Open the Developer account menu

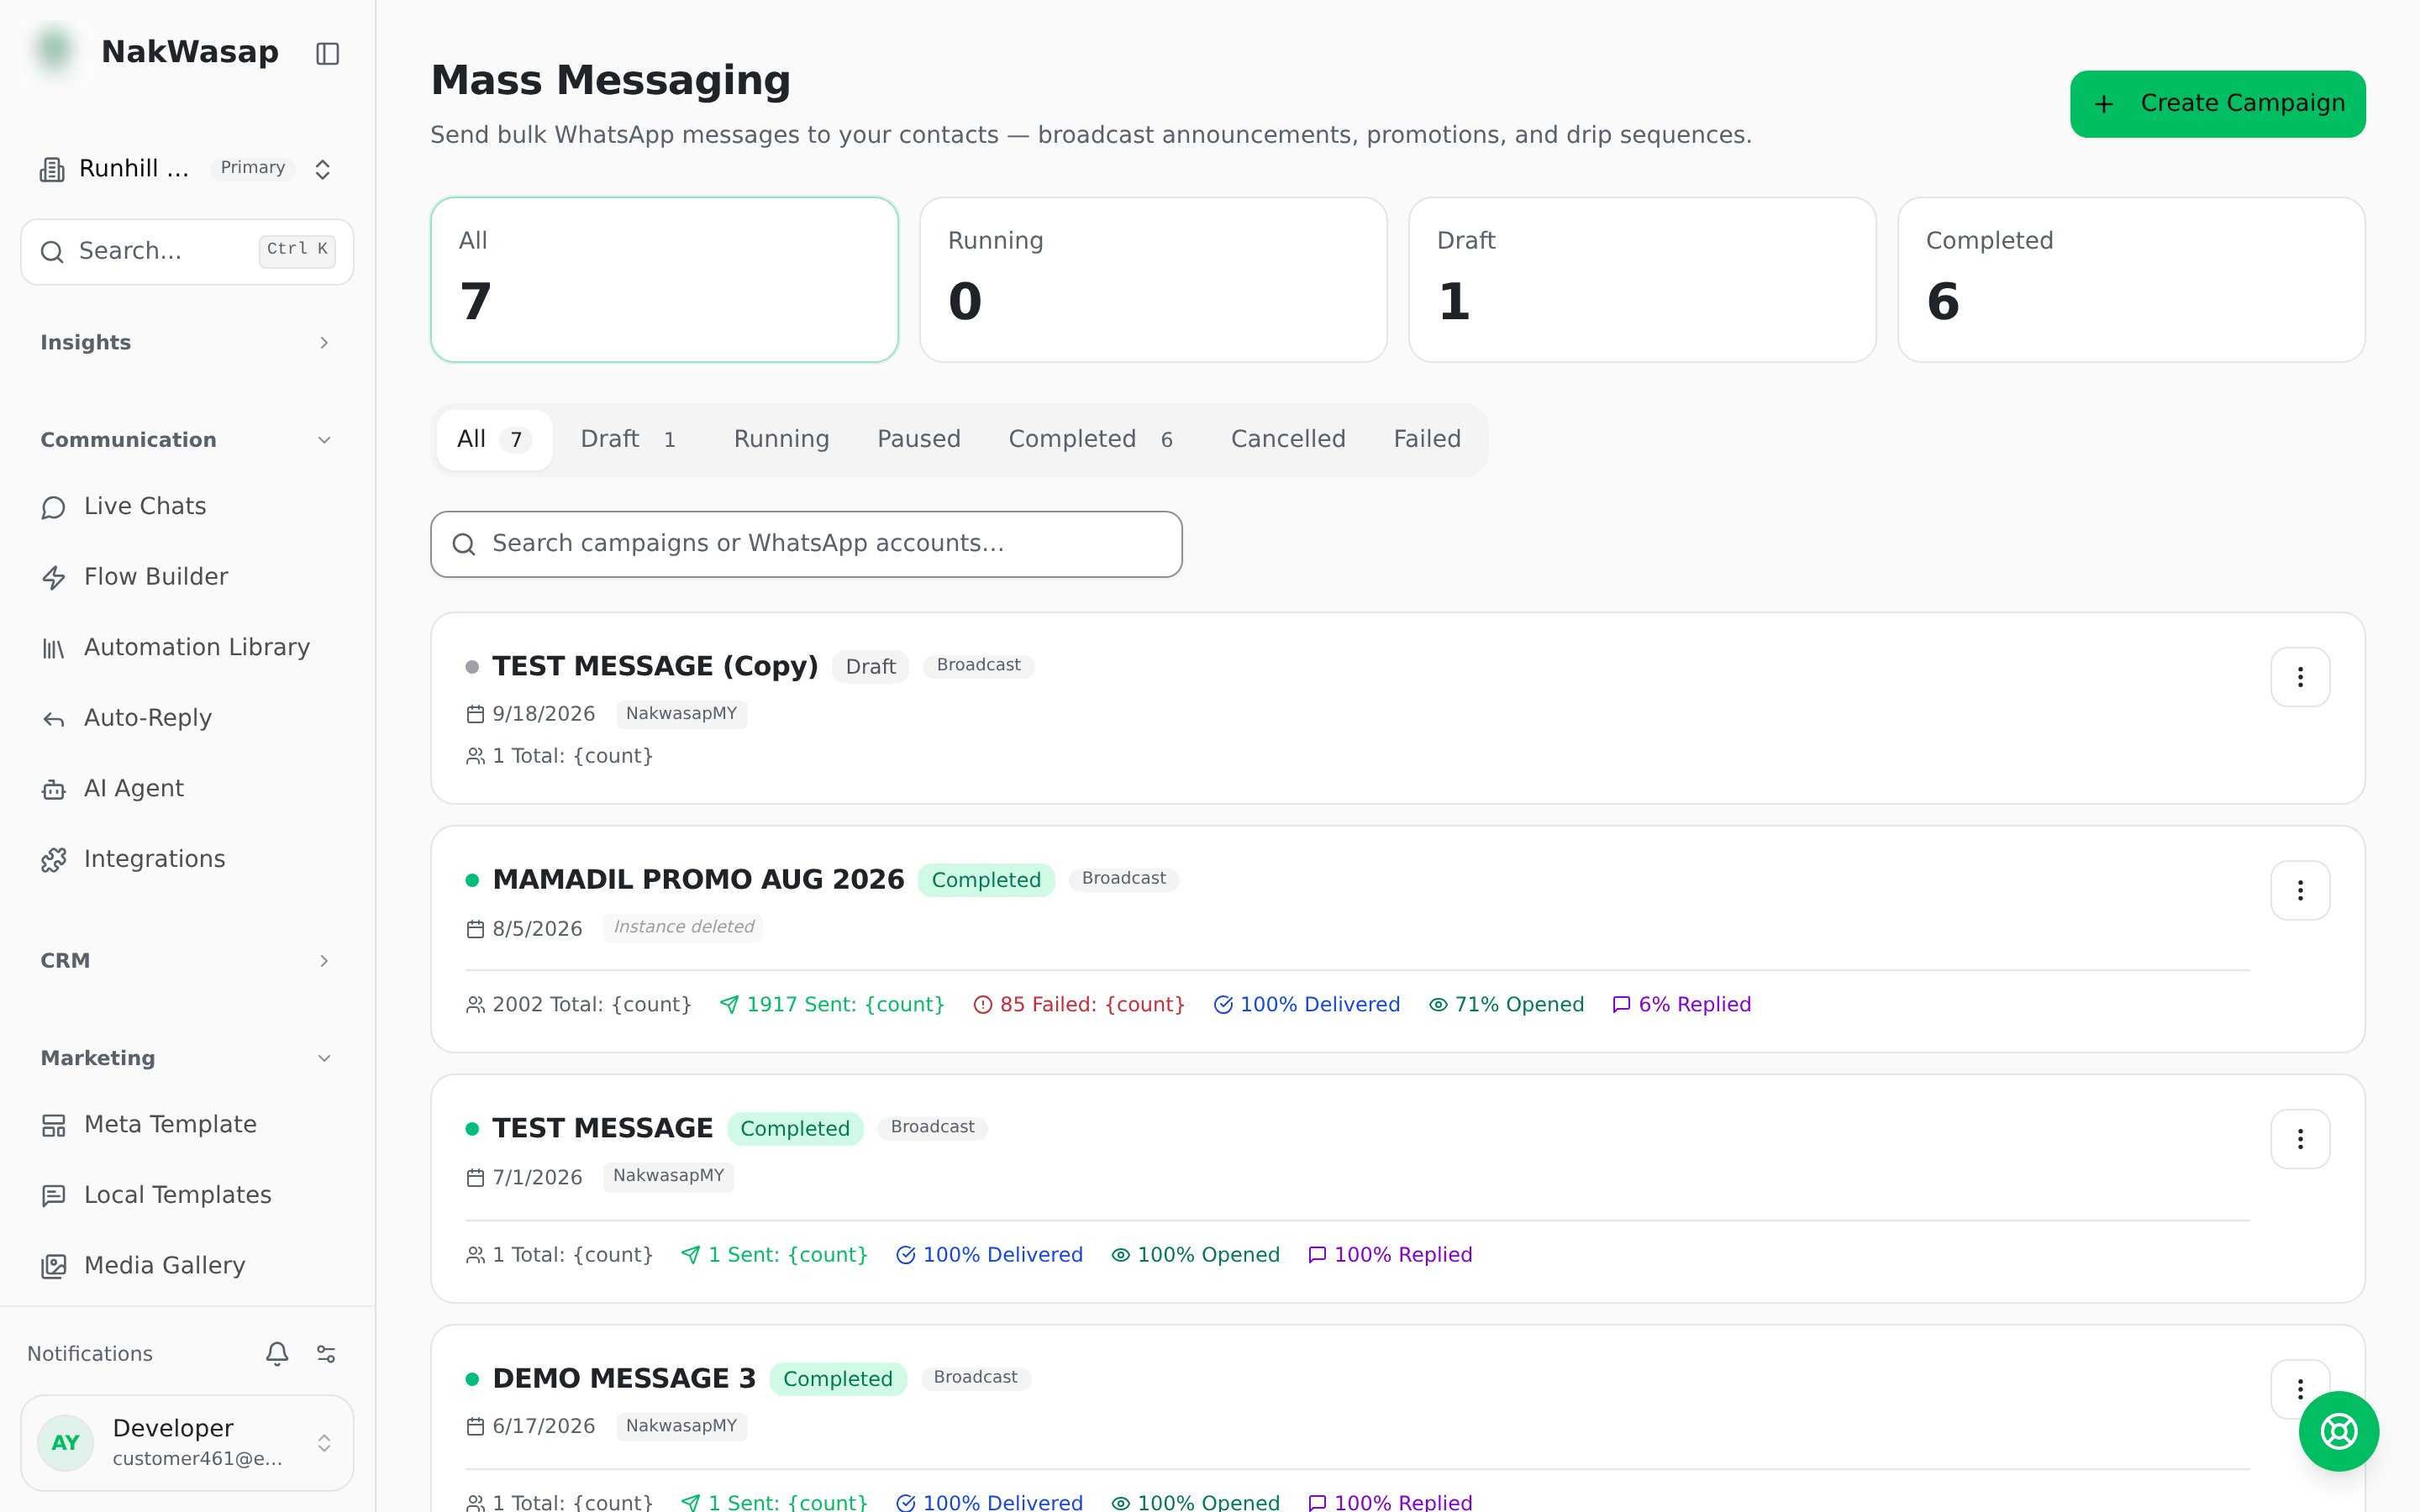tap(187, 1443)
